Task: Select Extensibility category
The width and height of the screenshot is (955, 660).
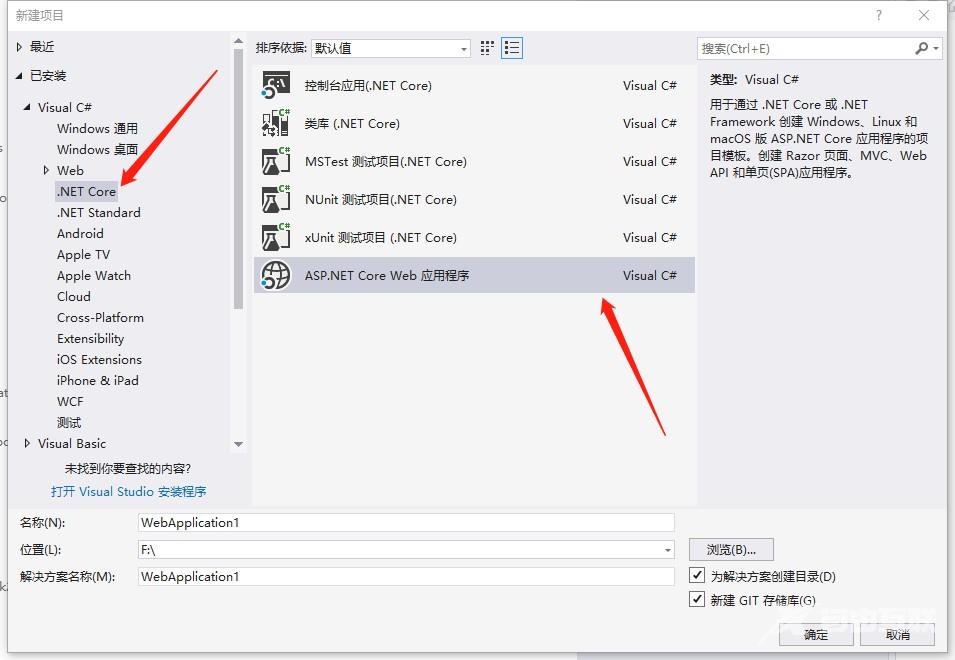Action: tap(91, 339)
